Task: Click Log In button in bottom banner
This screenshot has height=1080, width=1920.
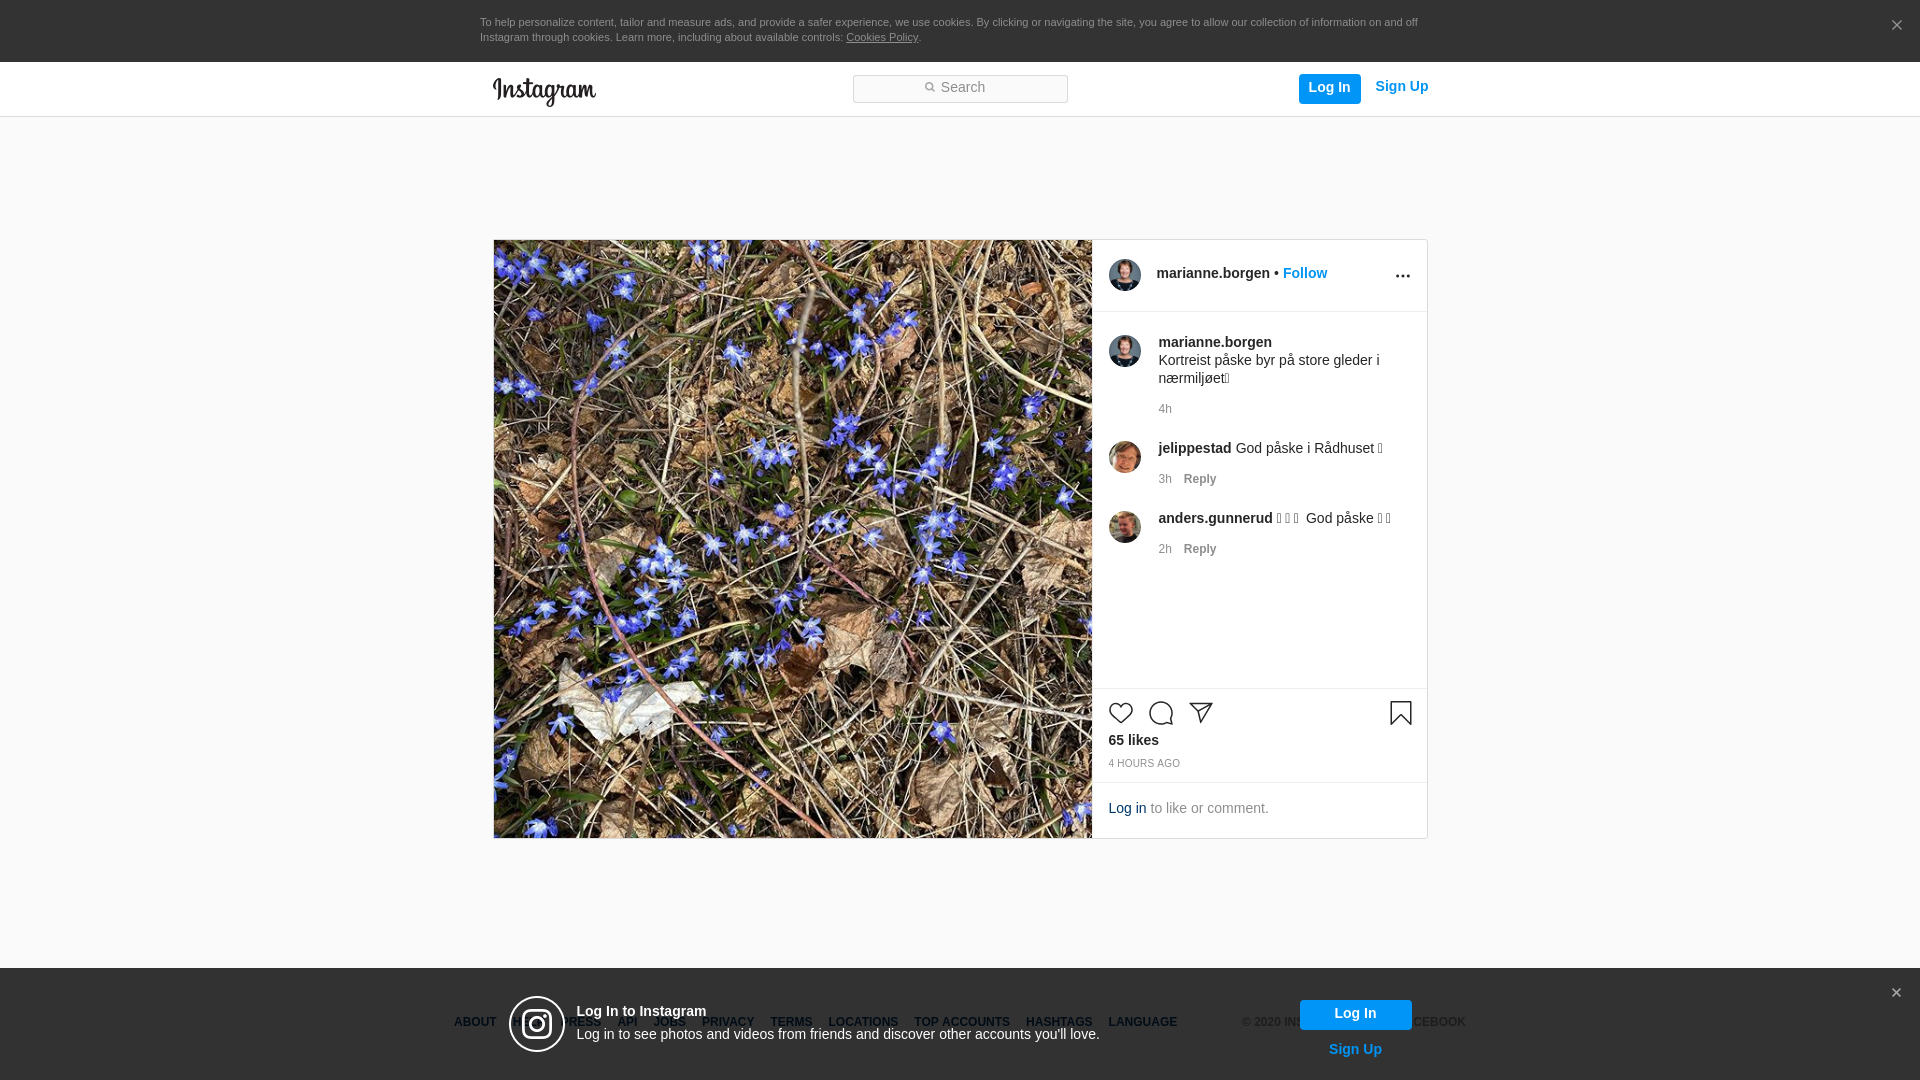Action: (1356, 1014)
